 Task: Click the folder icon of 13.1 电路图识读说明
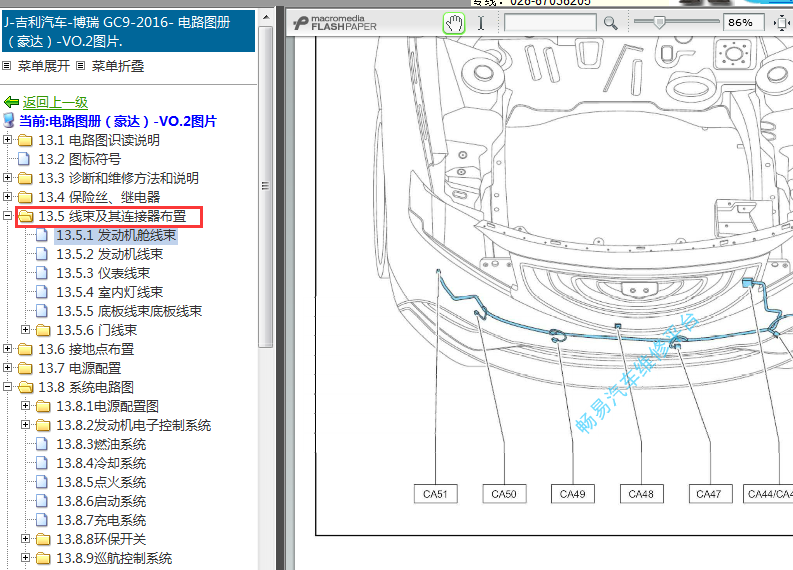pyautogui.click(x=25, y=140)
